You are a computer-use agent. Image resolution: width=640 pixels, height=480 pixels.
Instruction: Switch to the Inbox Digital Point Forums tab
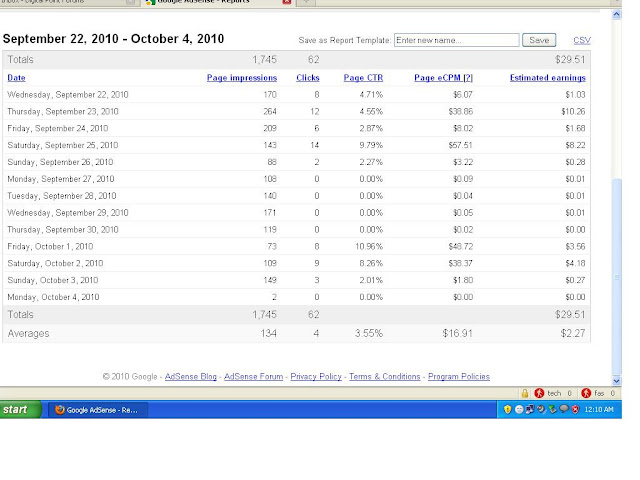coord(68,2)
